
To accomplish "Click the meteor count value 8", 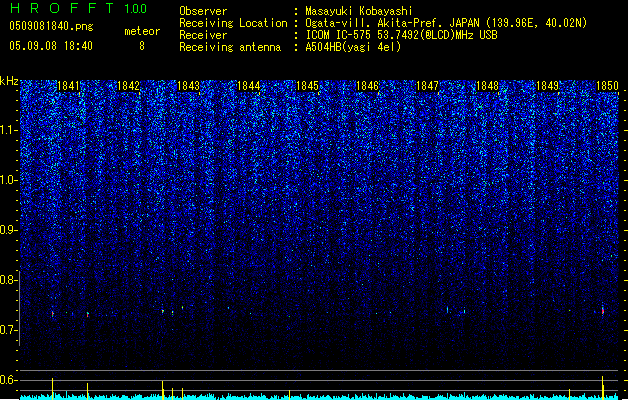I will click(x=142, y=46).
